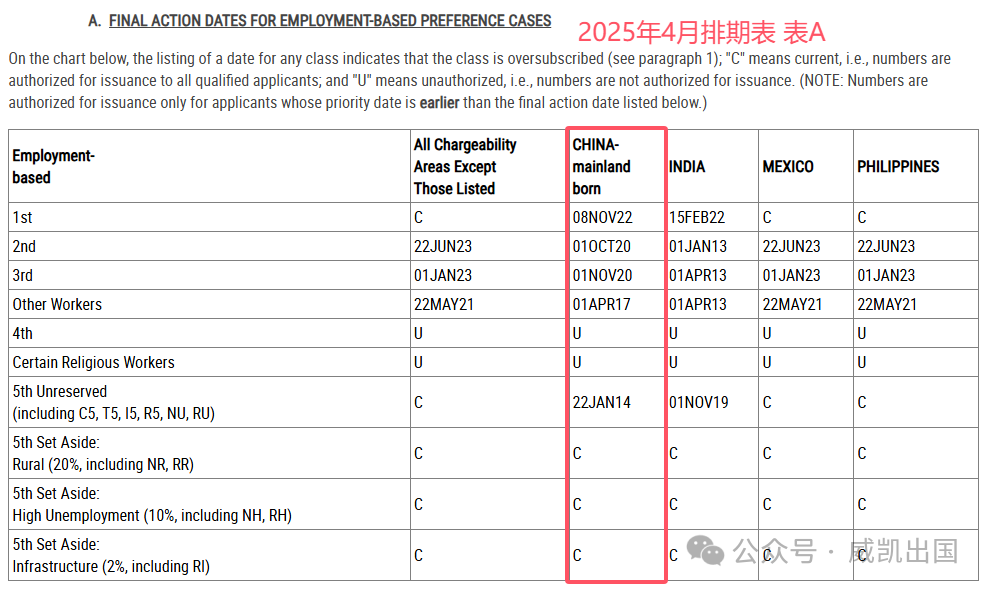This screenshot has height=591, width=990.
Task: Click Mexico 3rd preference date 01JAN23
Action: tap(791, 275)
